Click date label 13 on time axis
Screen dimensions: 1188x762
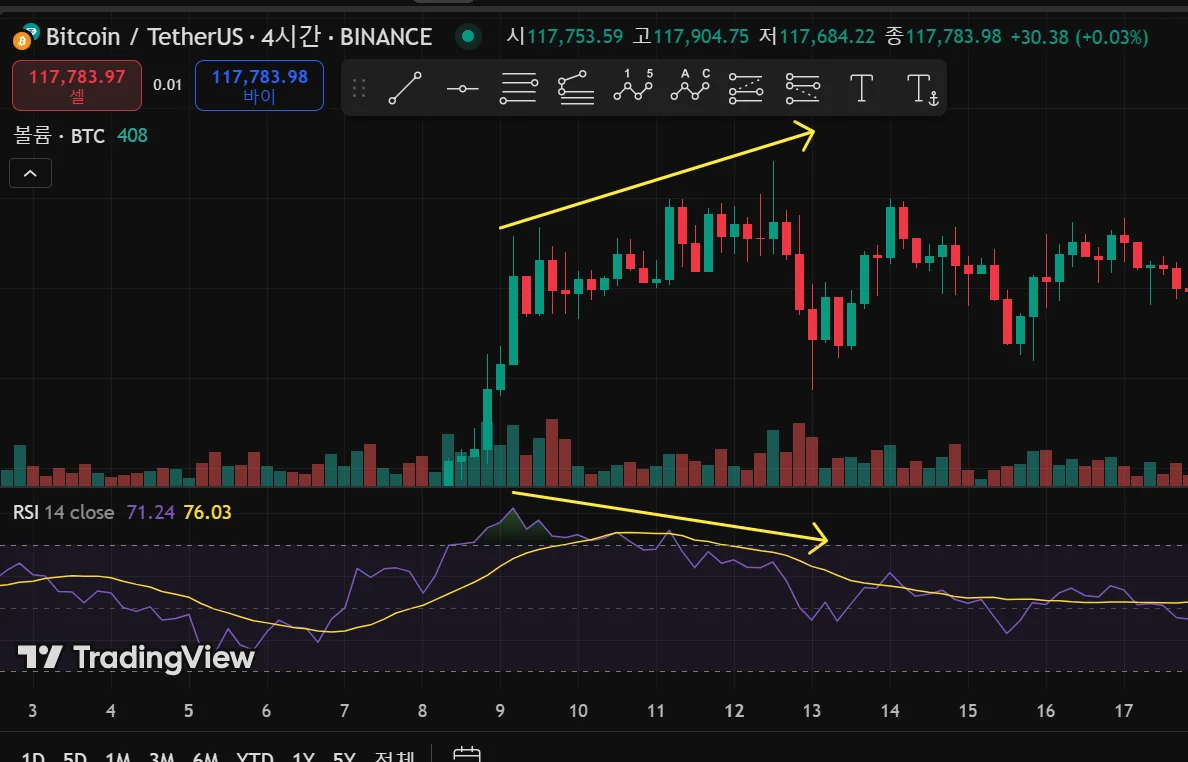tap(812, 710)
